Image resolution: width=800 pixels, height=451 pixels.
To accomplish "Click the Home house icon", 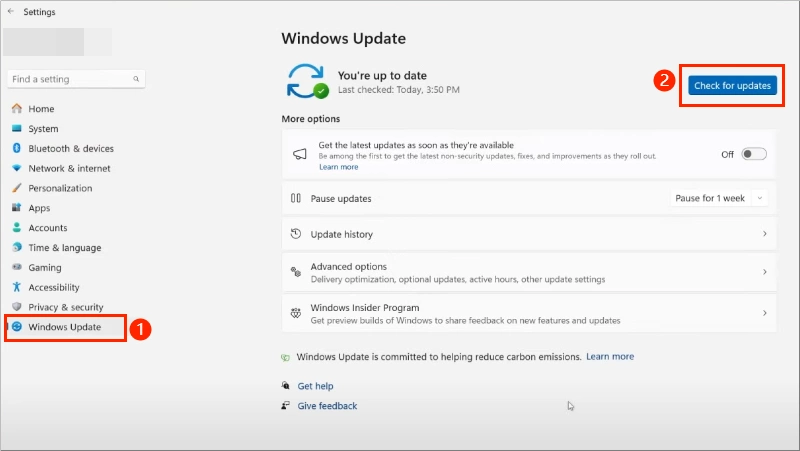I will click(17, 108).
